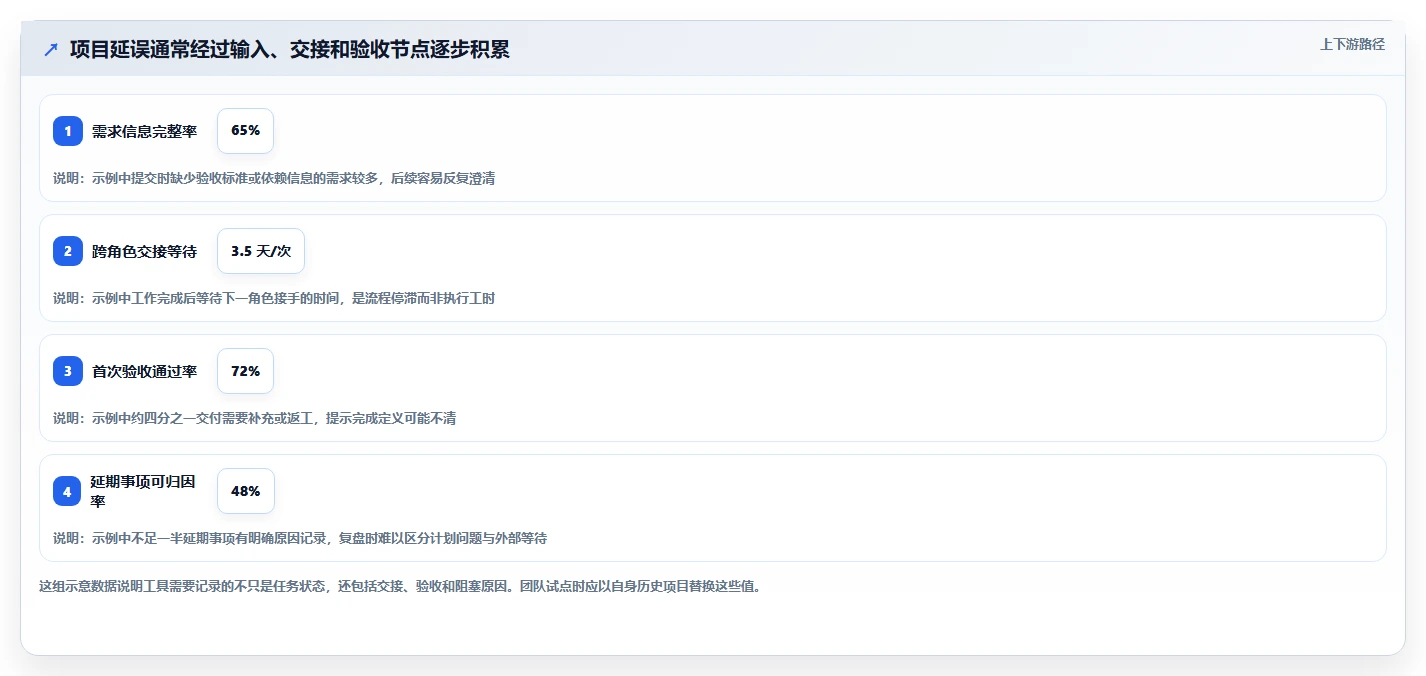Click the number 2 step badge

point(68,251)
